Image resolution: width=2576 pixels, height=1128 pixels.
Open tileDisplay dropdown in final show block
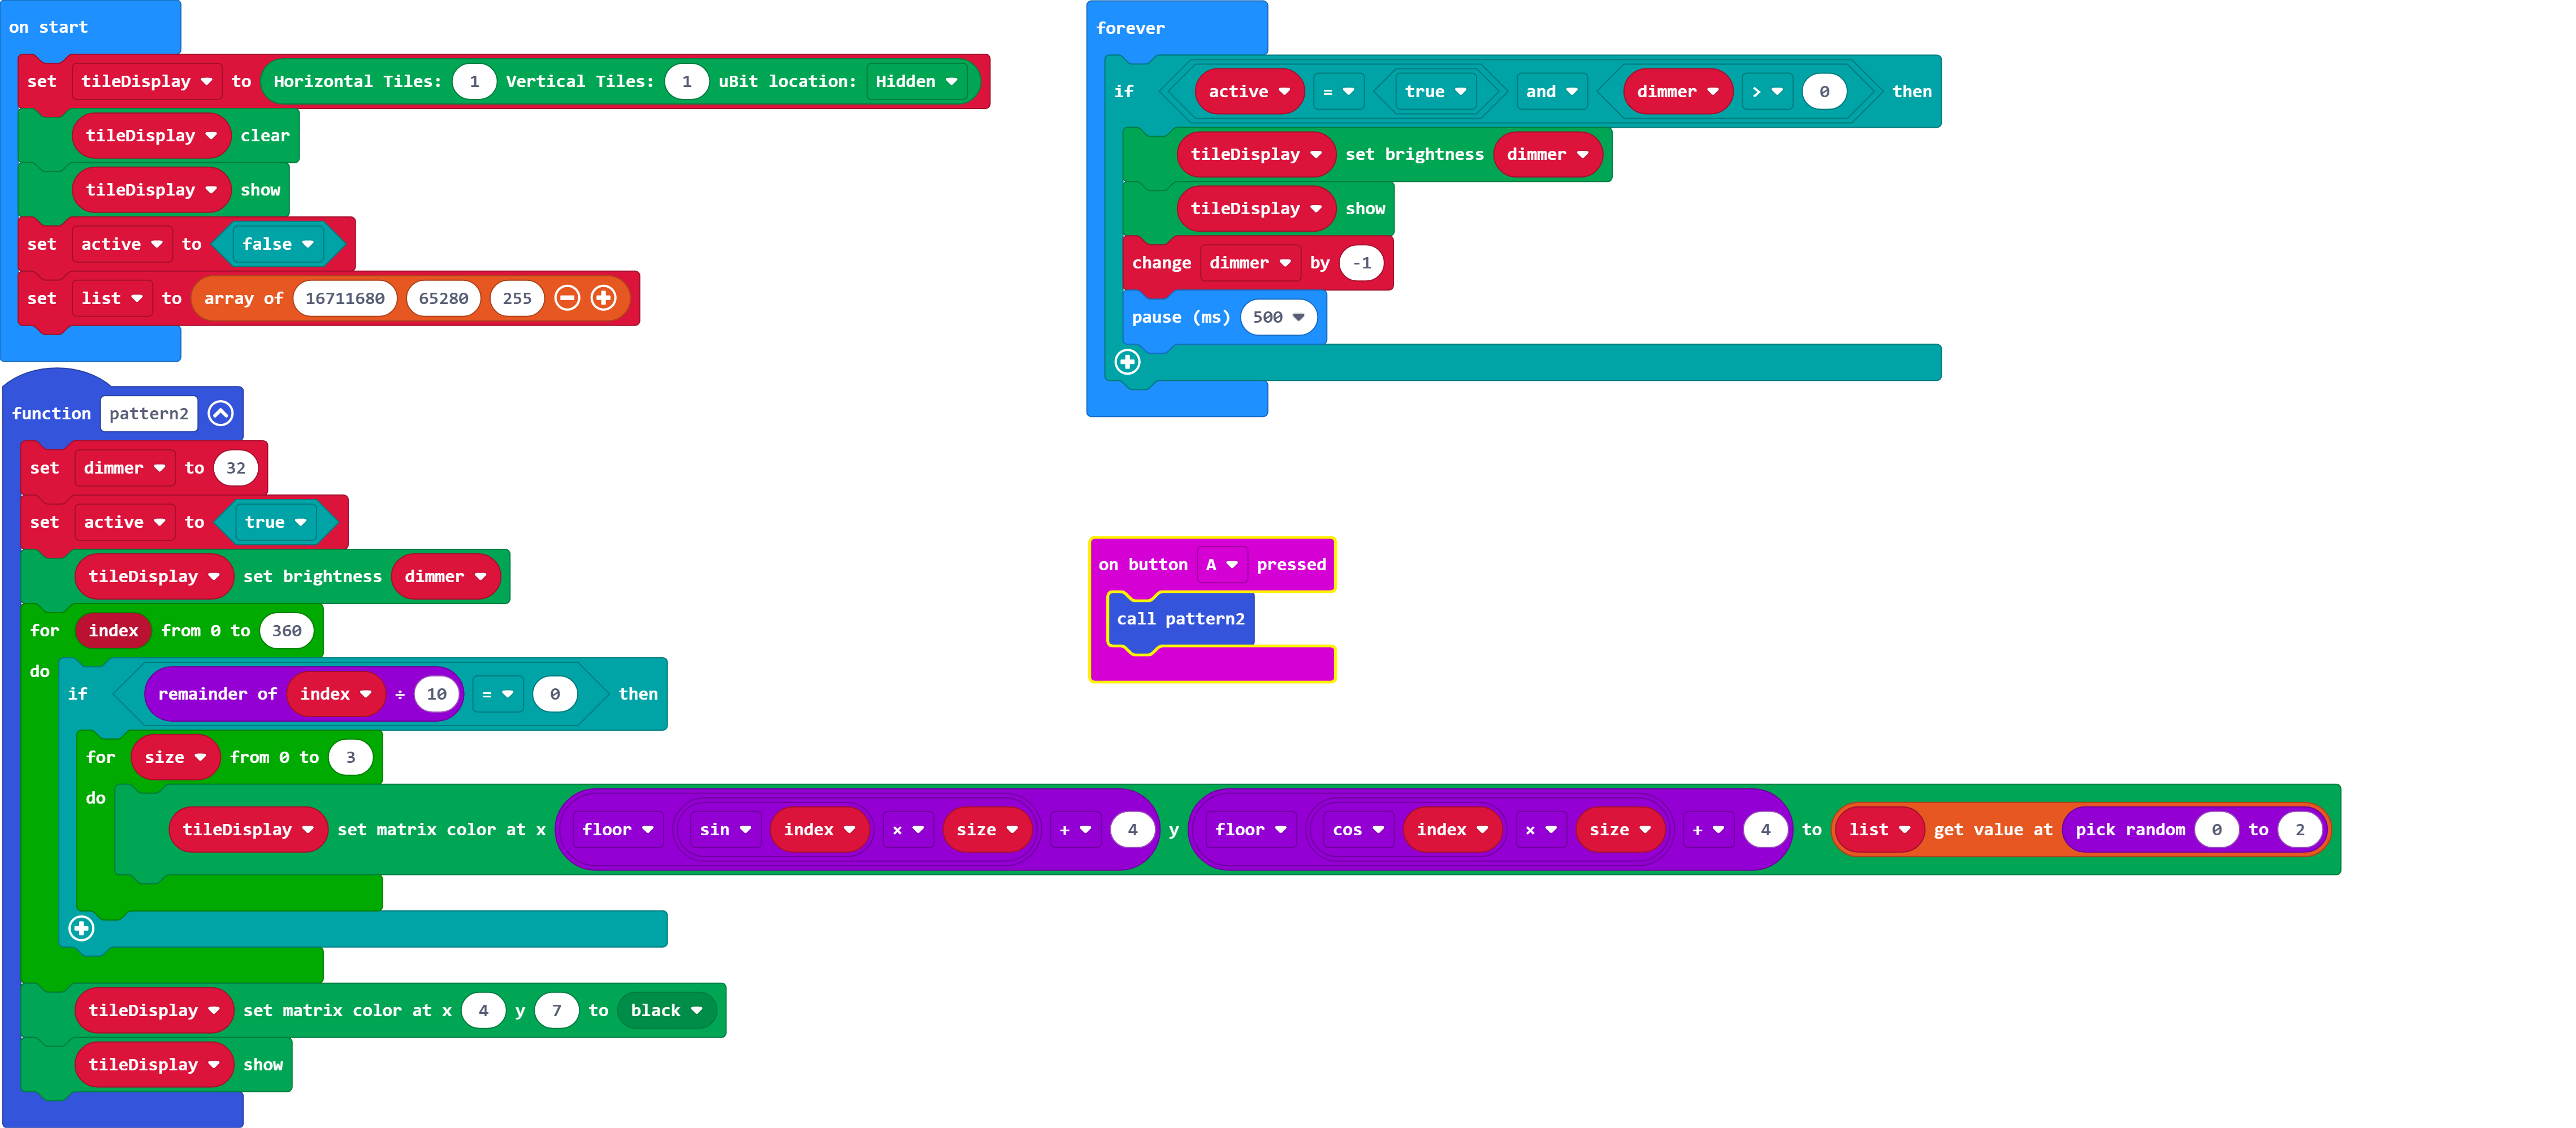pyautogui.click(x=154, y=1065)
